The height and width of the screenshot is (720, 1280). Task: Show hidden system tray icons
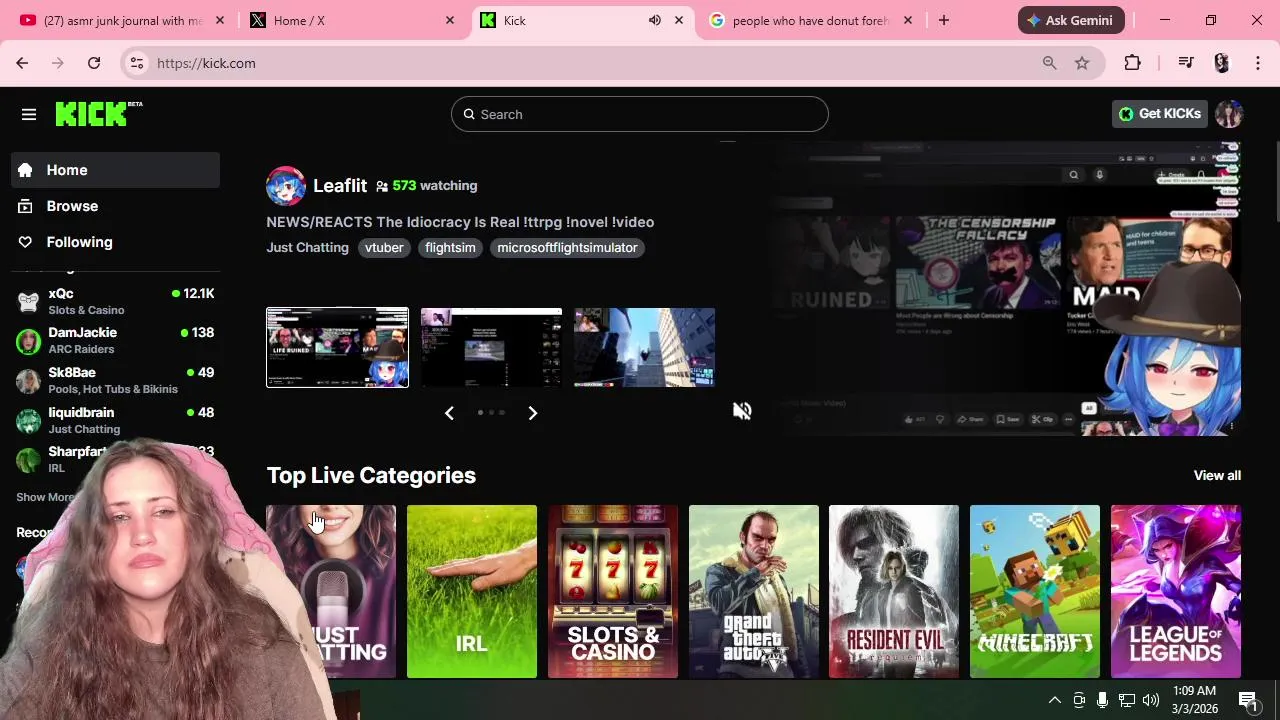tap(1054, 700)
